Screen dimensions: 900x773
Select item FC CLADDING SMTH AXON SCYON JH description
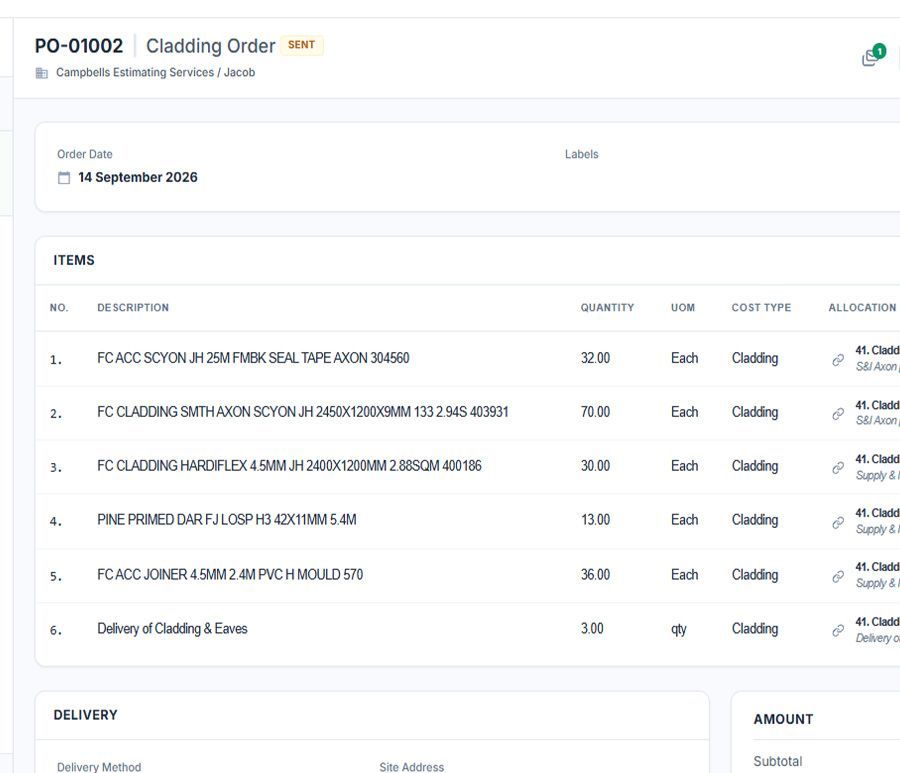302,412
